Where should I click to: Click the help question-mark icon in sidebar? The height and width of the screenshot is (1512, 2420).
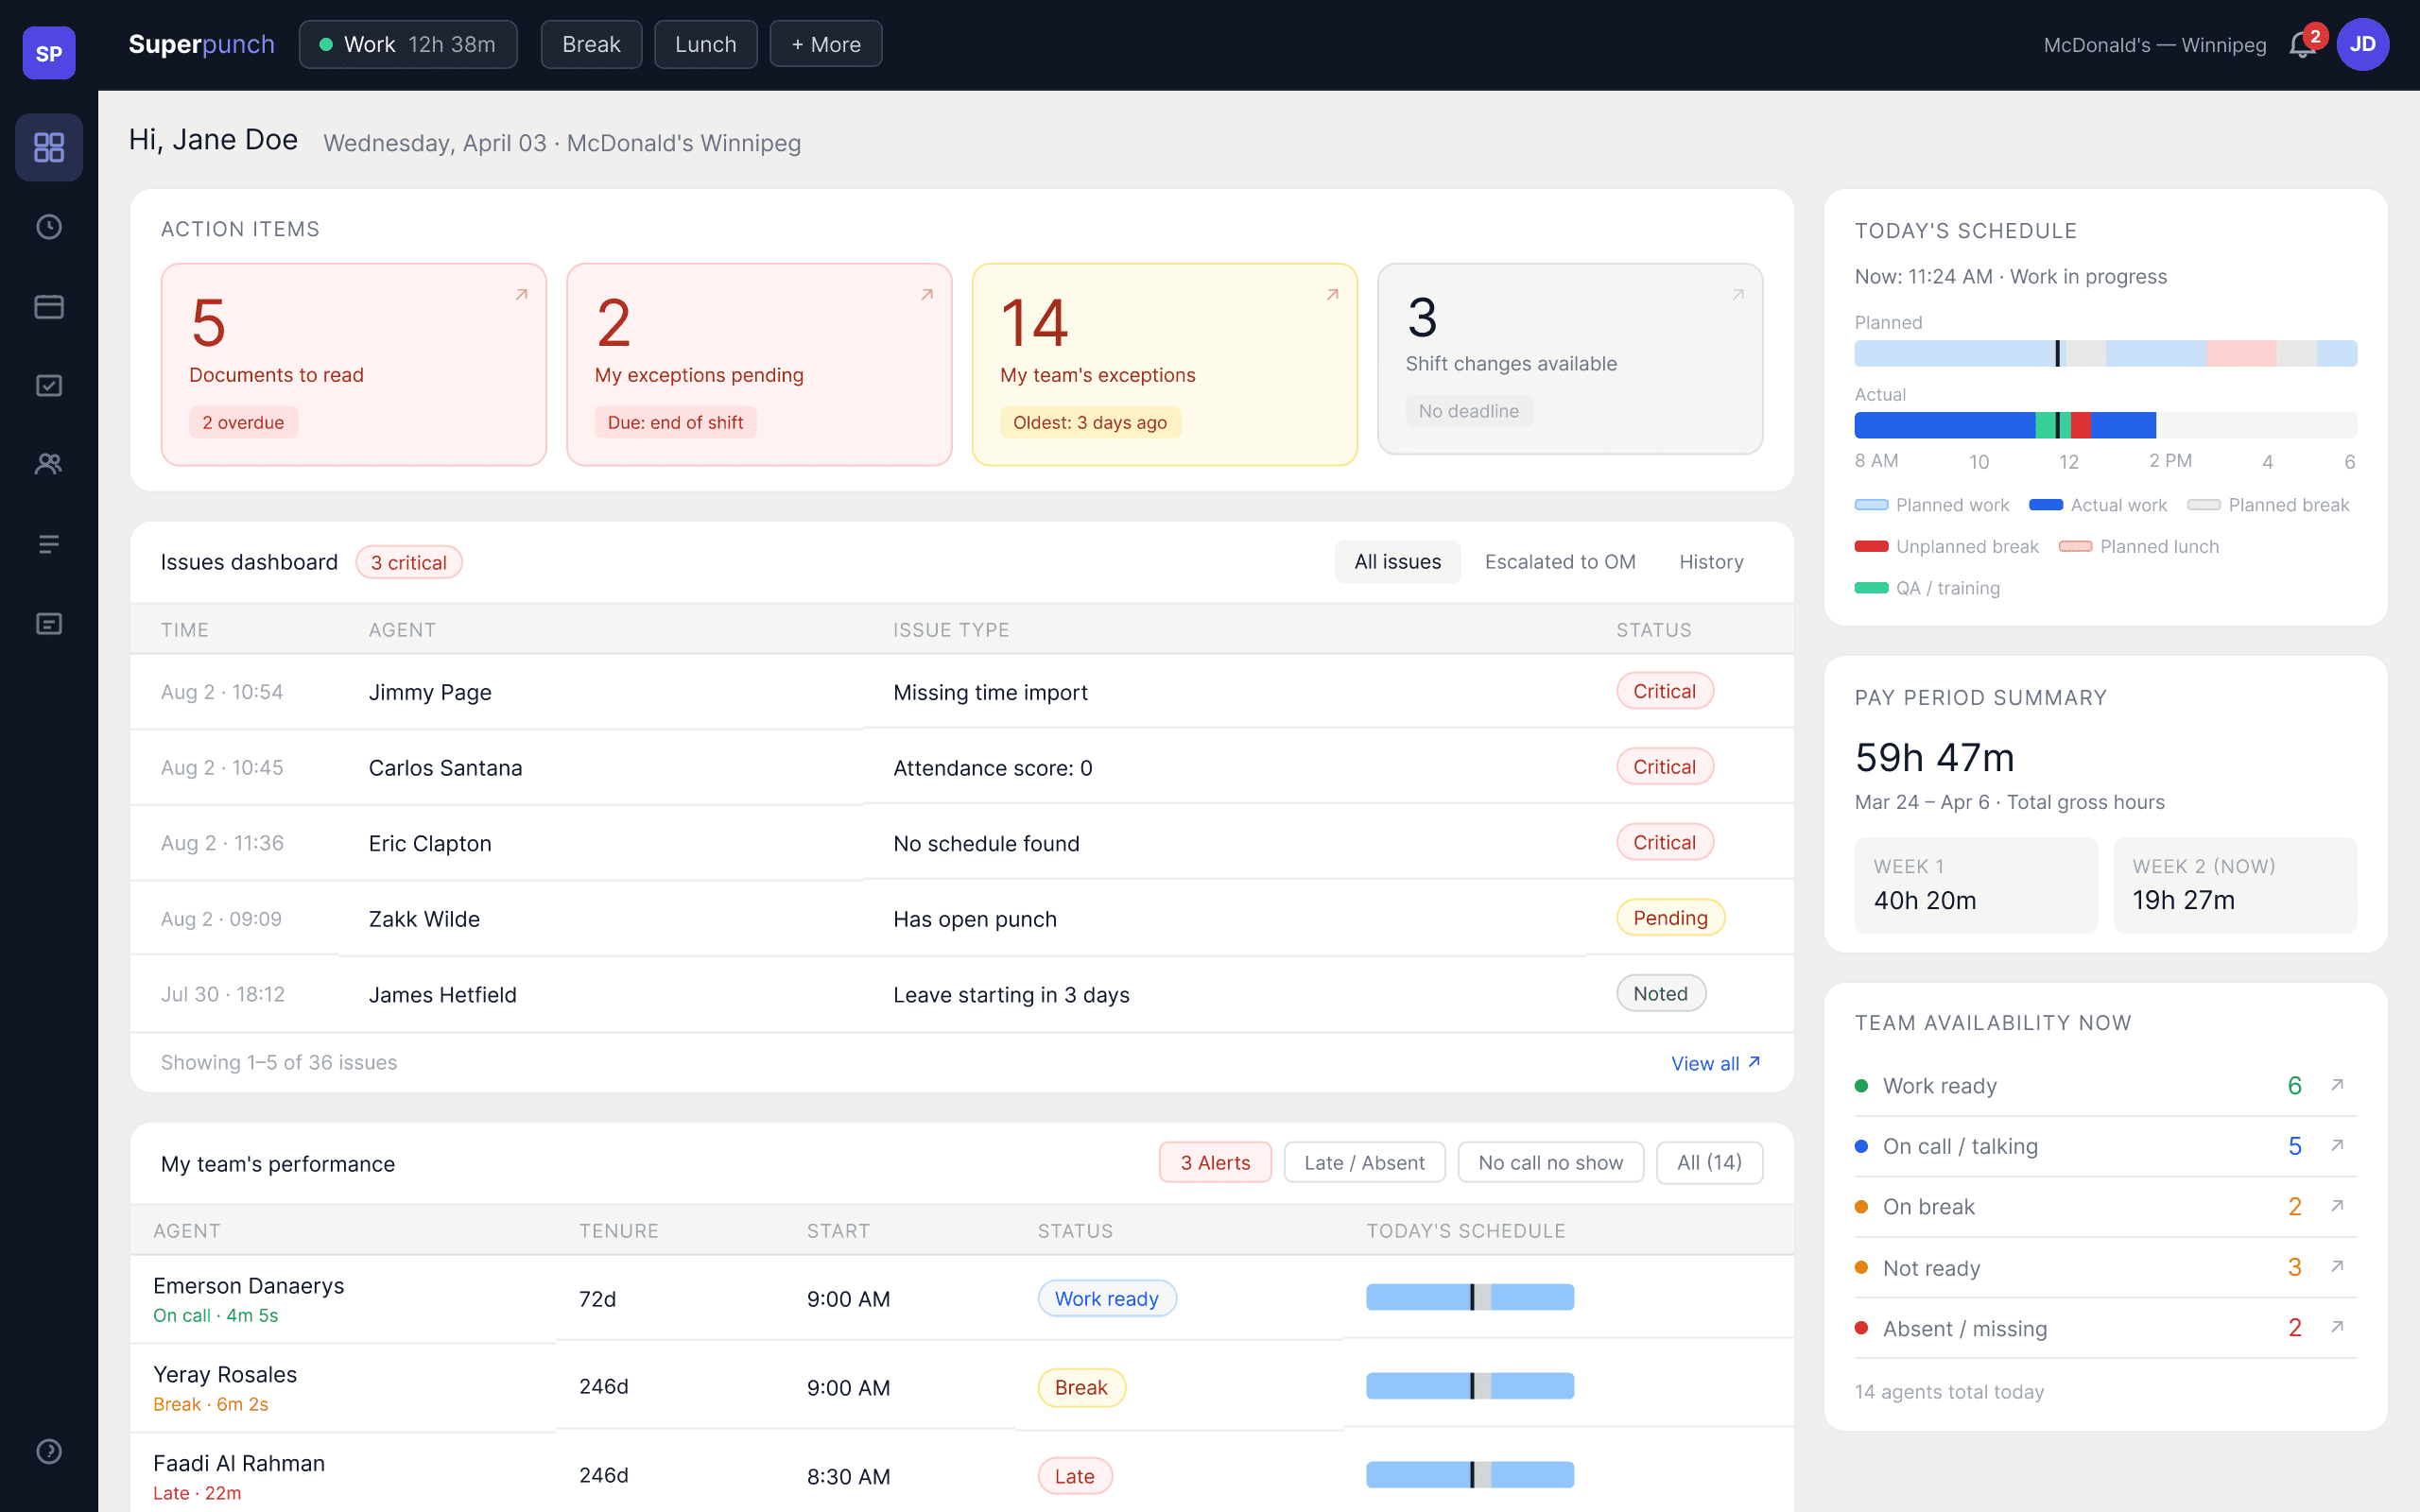[x=48, y=1451]
